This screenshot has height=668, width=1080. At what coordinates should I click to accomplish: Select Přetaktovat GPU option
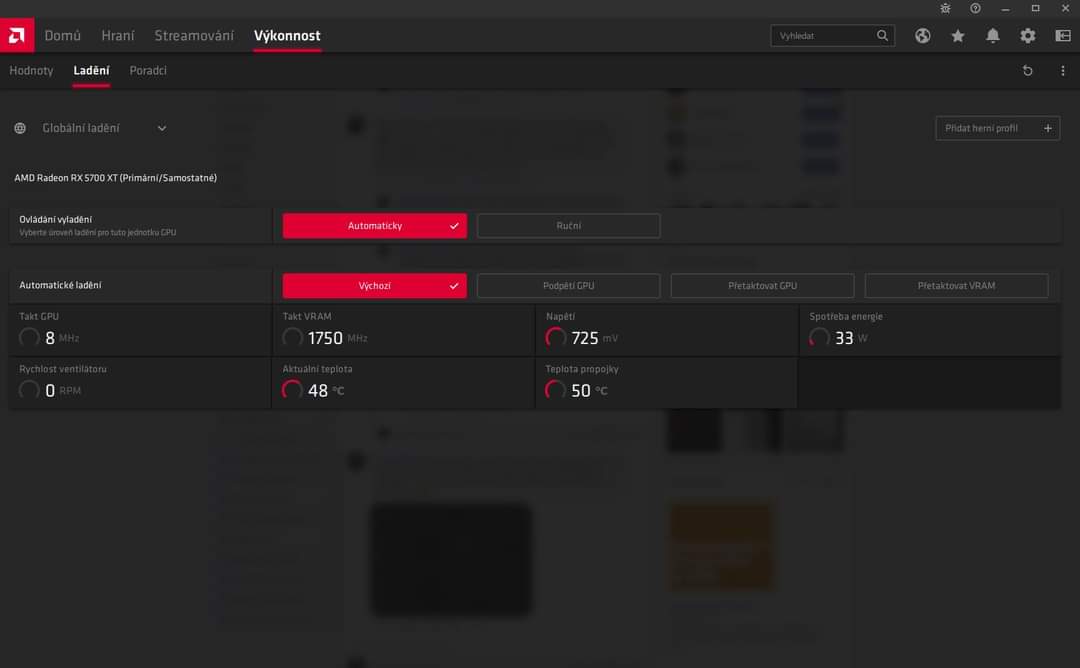[762, 286]
